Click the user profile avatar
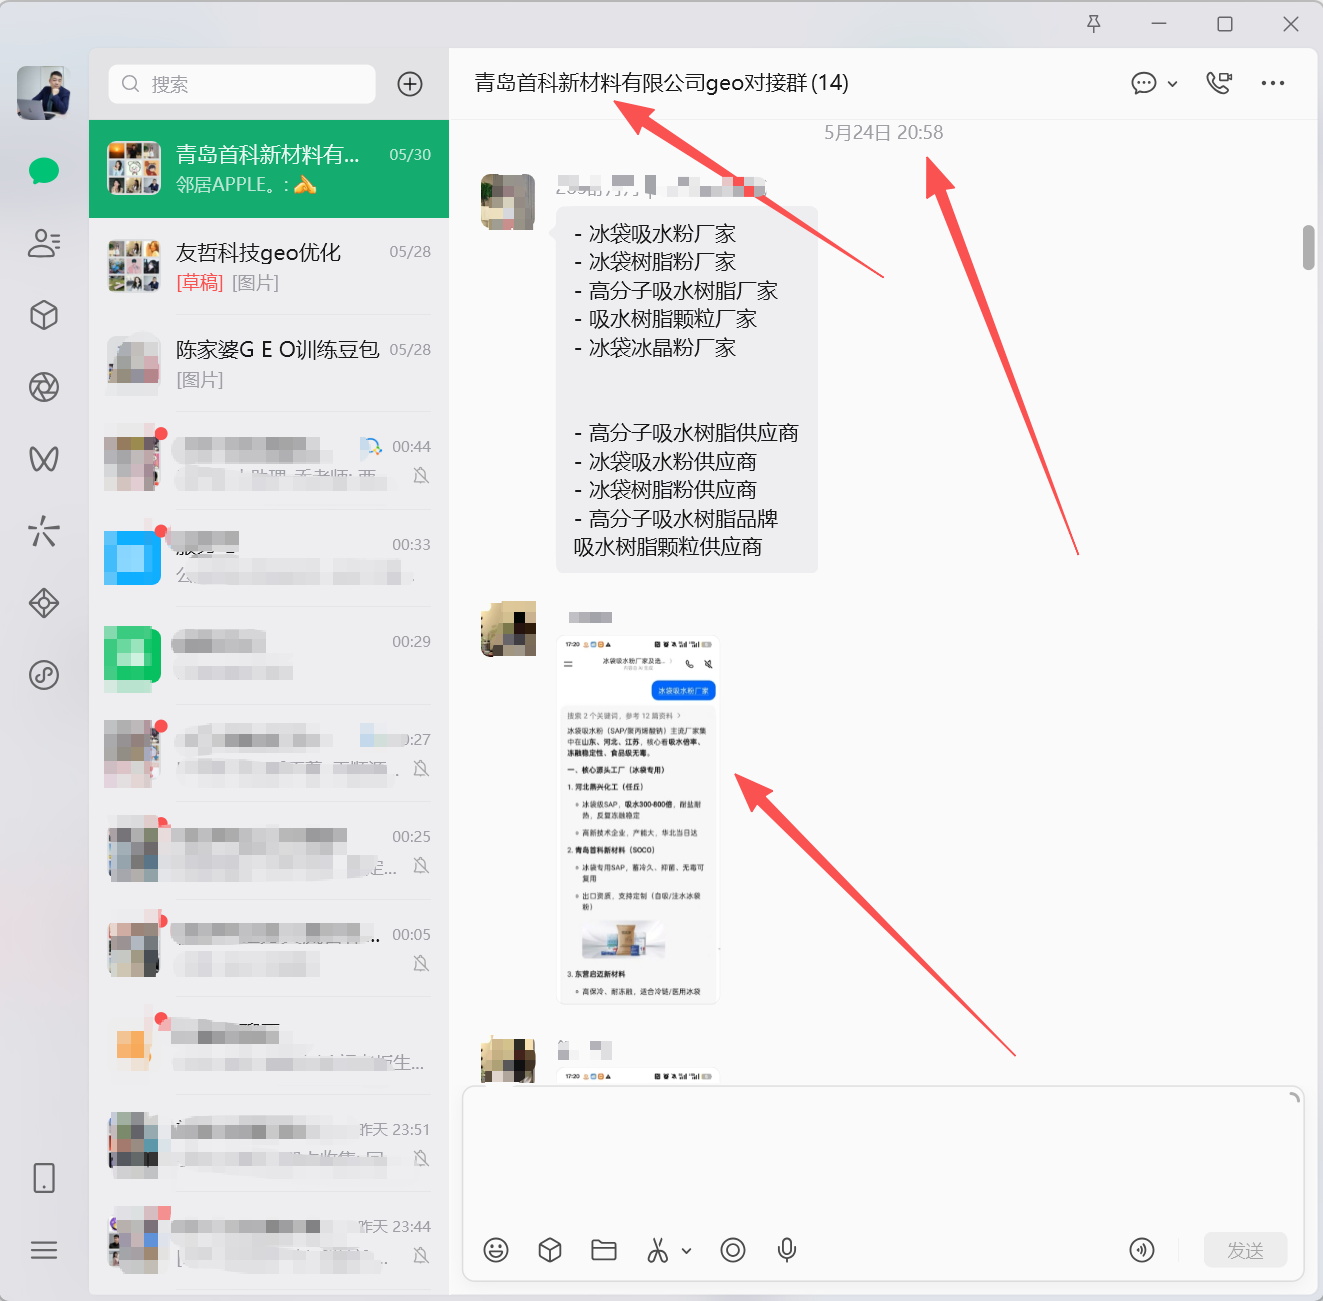 point(44,93)
